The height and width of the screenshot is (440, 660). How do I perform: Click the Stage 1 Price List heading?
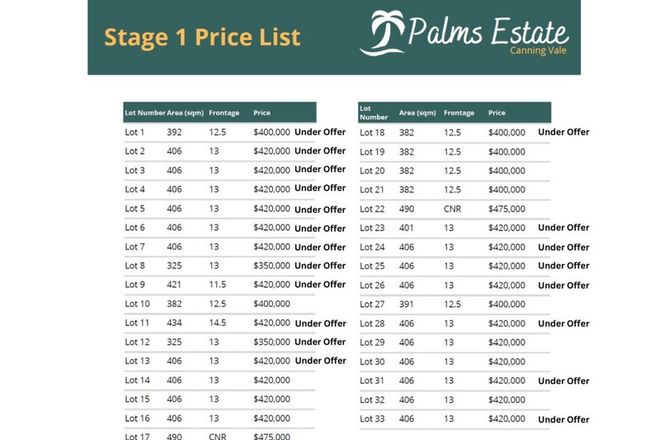pyautogui.click(x=202, y=38)
